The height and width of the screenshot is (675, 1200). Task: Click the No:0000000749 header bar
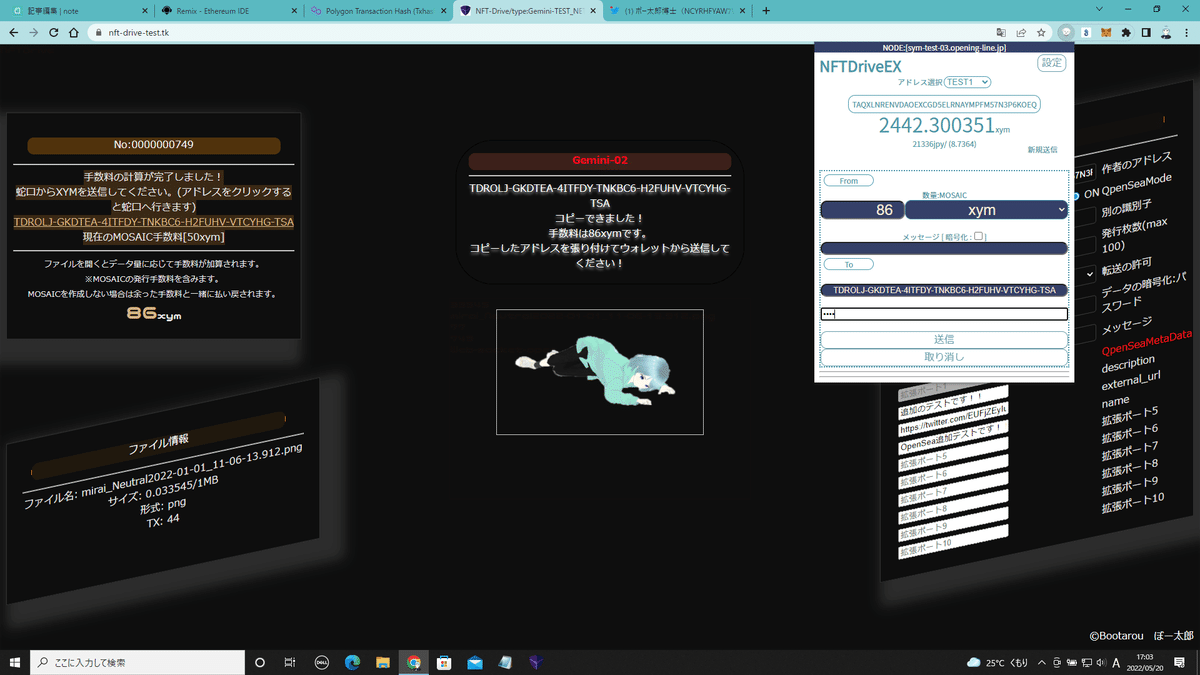(154, 145)
